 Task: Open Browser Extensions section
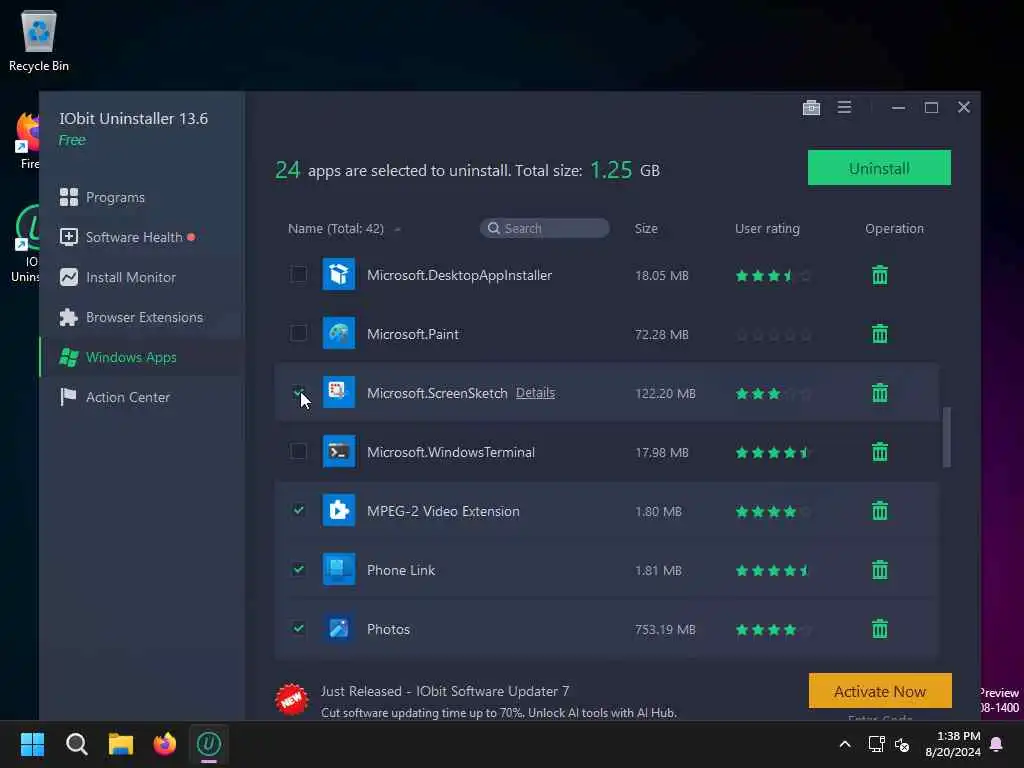(x=131, y=317)
